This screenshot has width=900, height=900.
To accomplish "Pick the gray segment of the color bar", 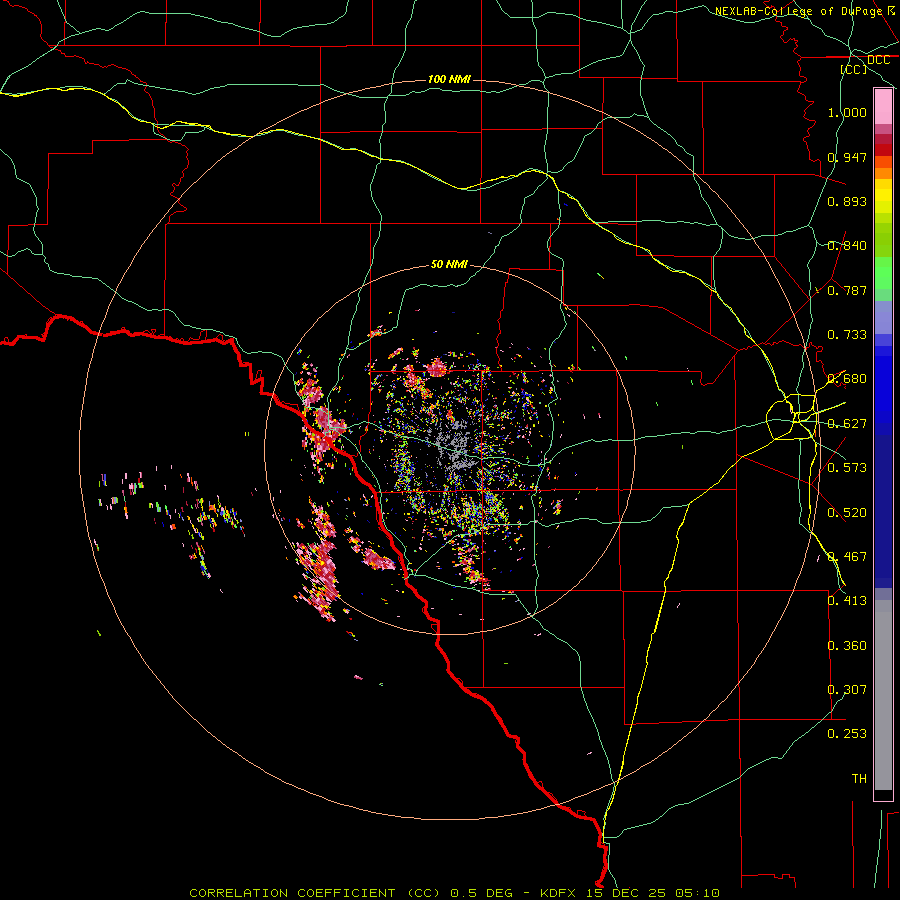I will tap(883, 695).
